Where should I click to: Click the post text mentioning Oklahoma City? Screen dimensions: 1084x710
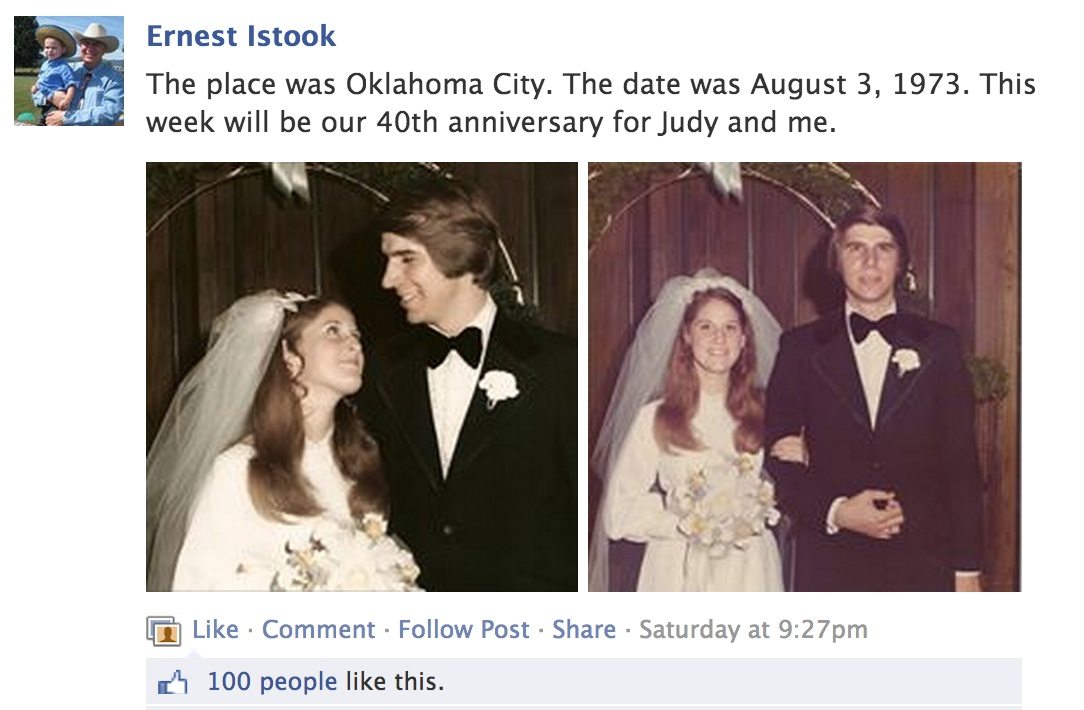coord(591,84)
